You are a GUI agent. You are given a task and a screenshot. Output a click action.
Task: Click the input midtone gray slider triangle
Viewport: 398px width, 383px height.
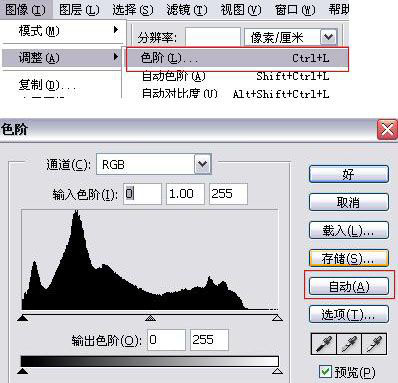coord(151,318)
